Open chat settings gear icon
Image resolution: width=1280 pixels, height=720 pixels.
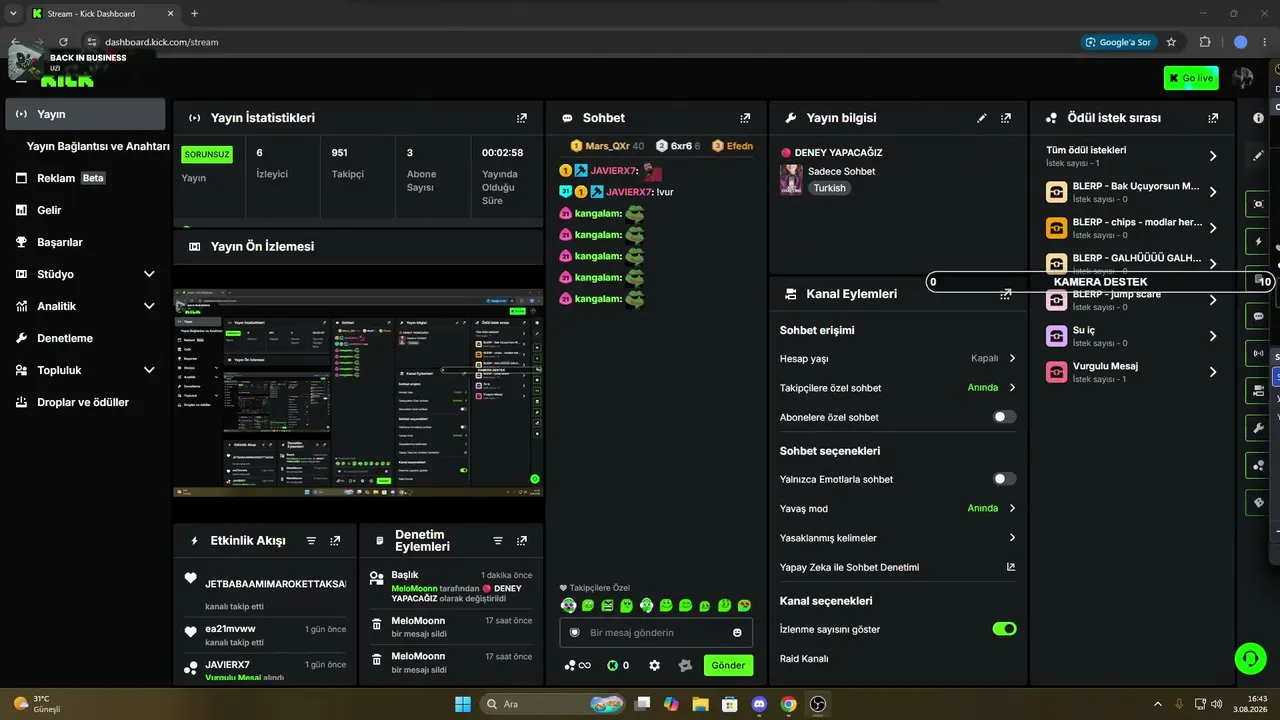point(655,665)
